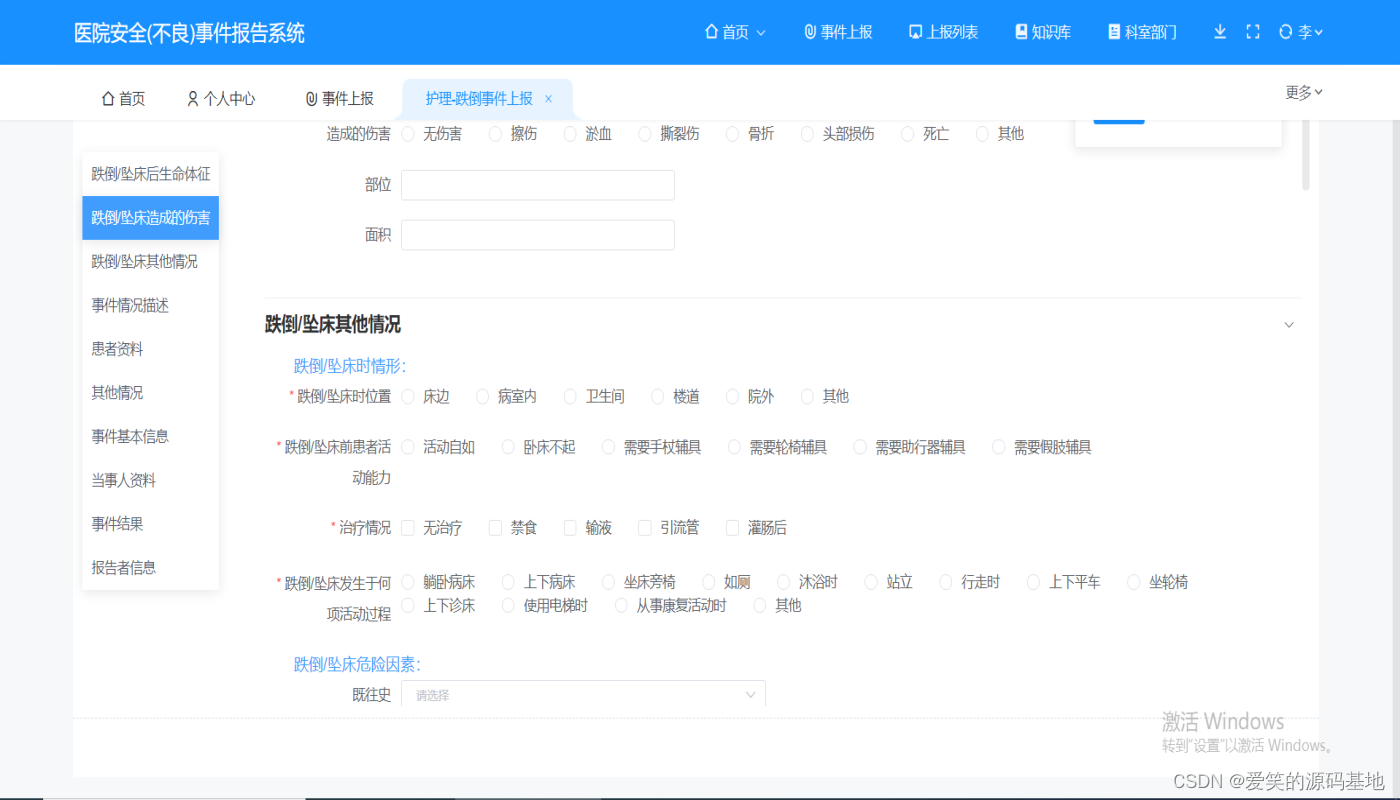Viewport: 1400px width, 800px height.
Task: Check the 禁食 checkbox
Action: tap(496, 528)
